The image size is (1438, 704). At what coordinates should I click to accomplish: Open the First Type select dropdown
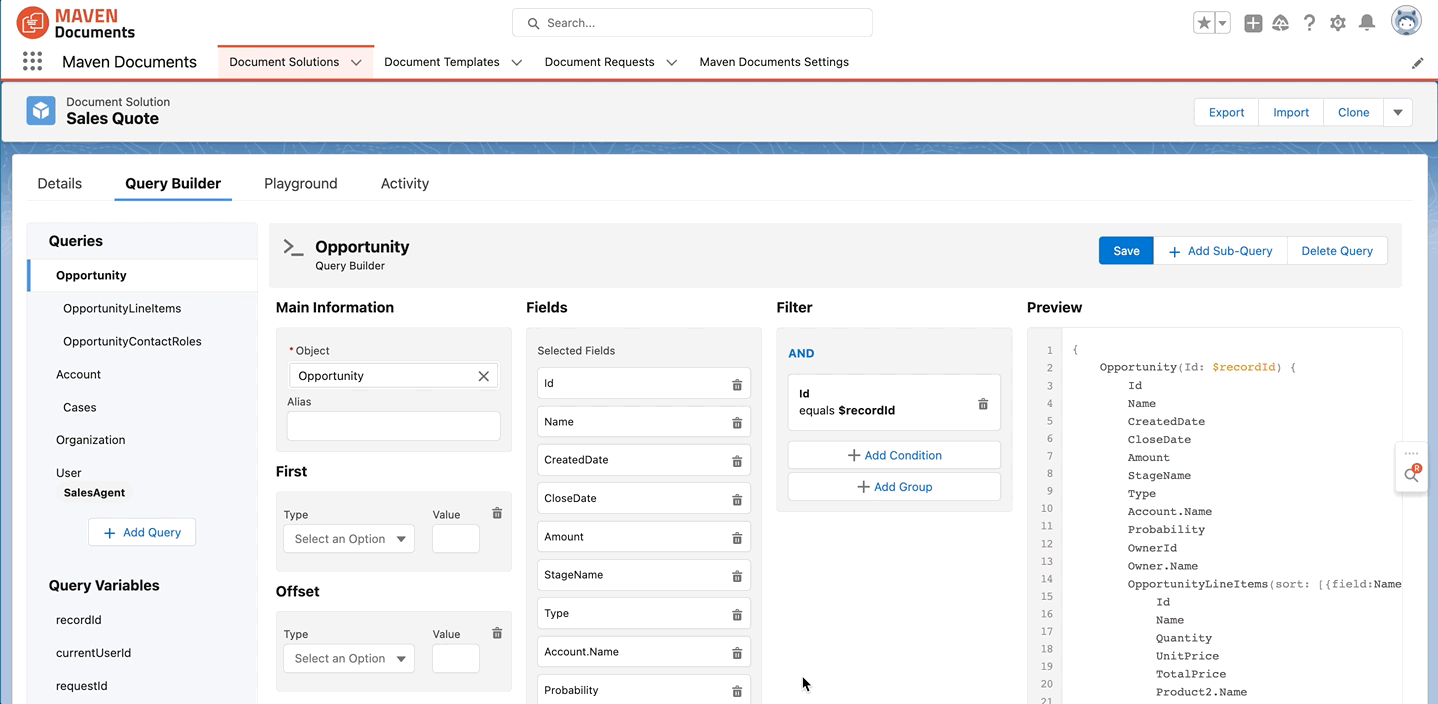coord(349,539)
